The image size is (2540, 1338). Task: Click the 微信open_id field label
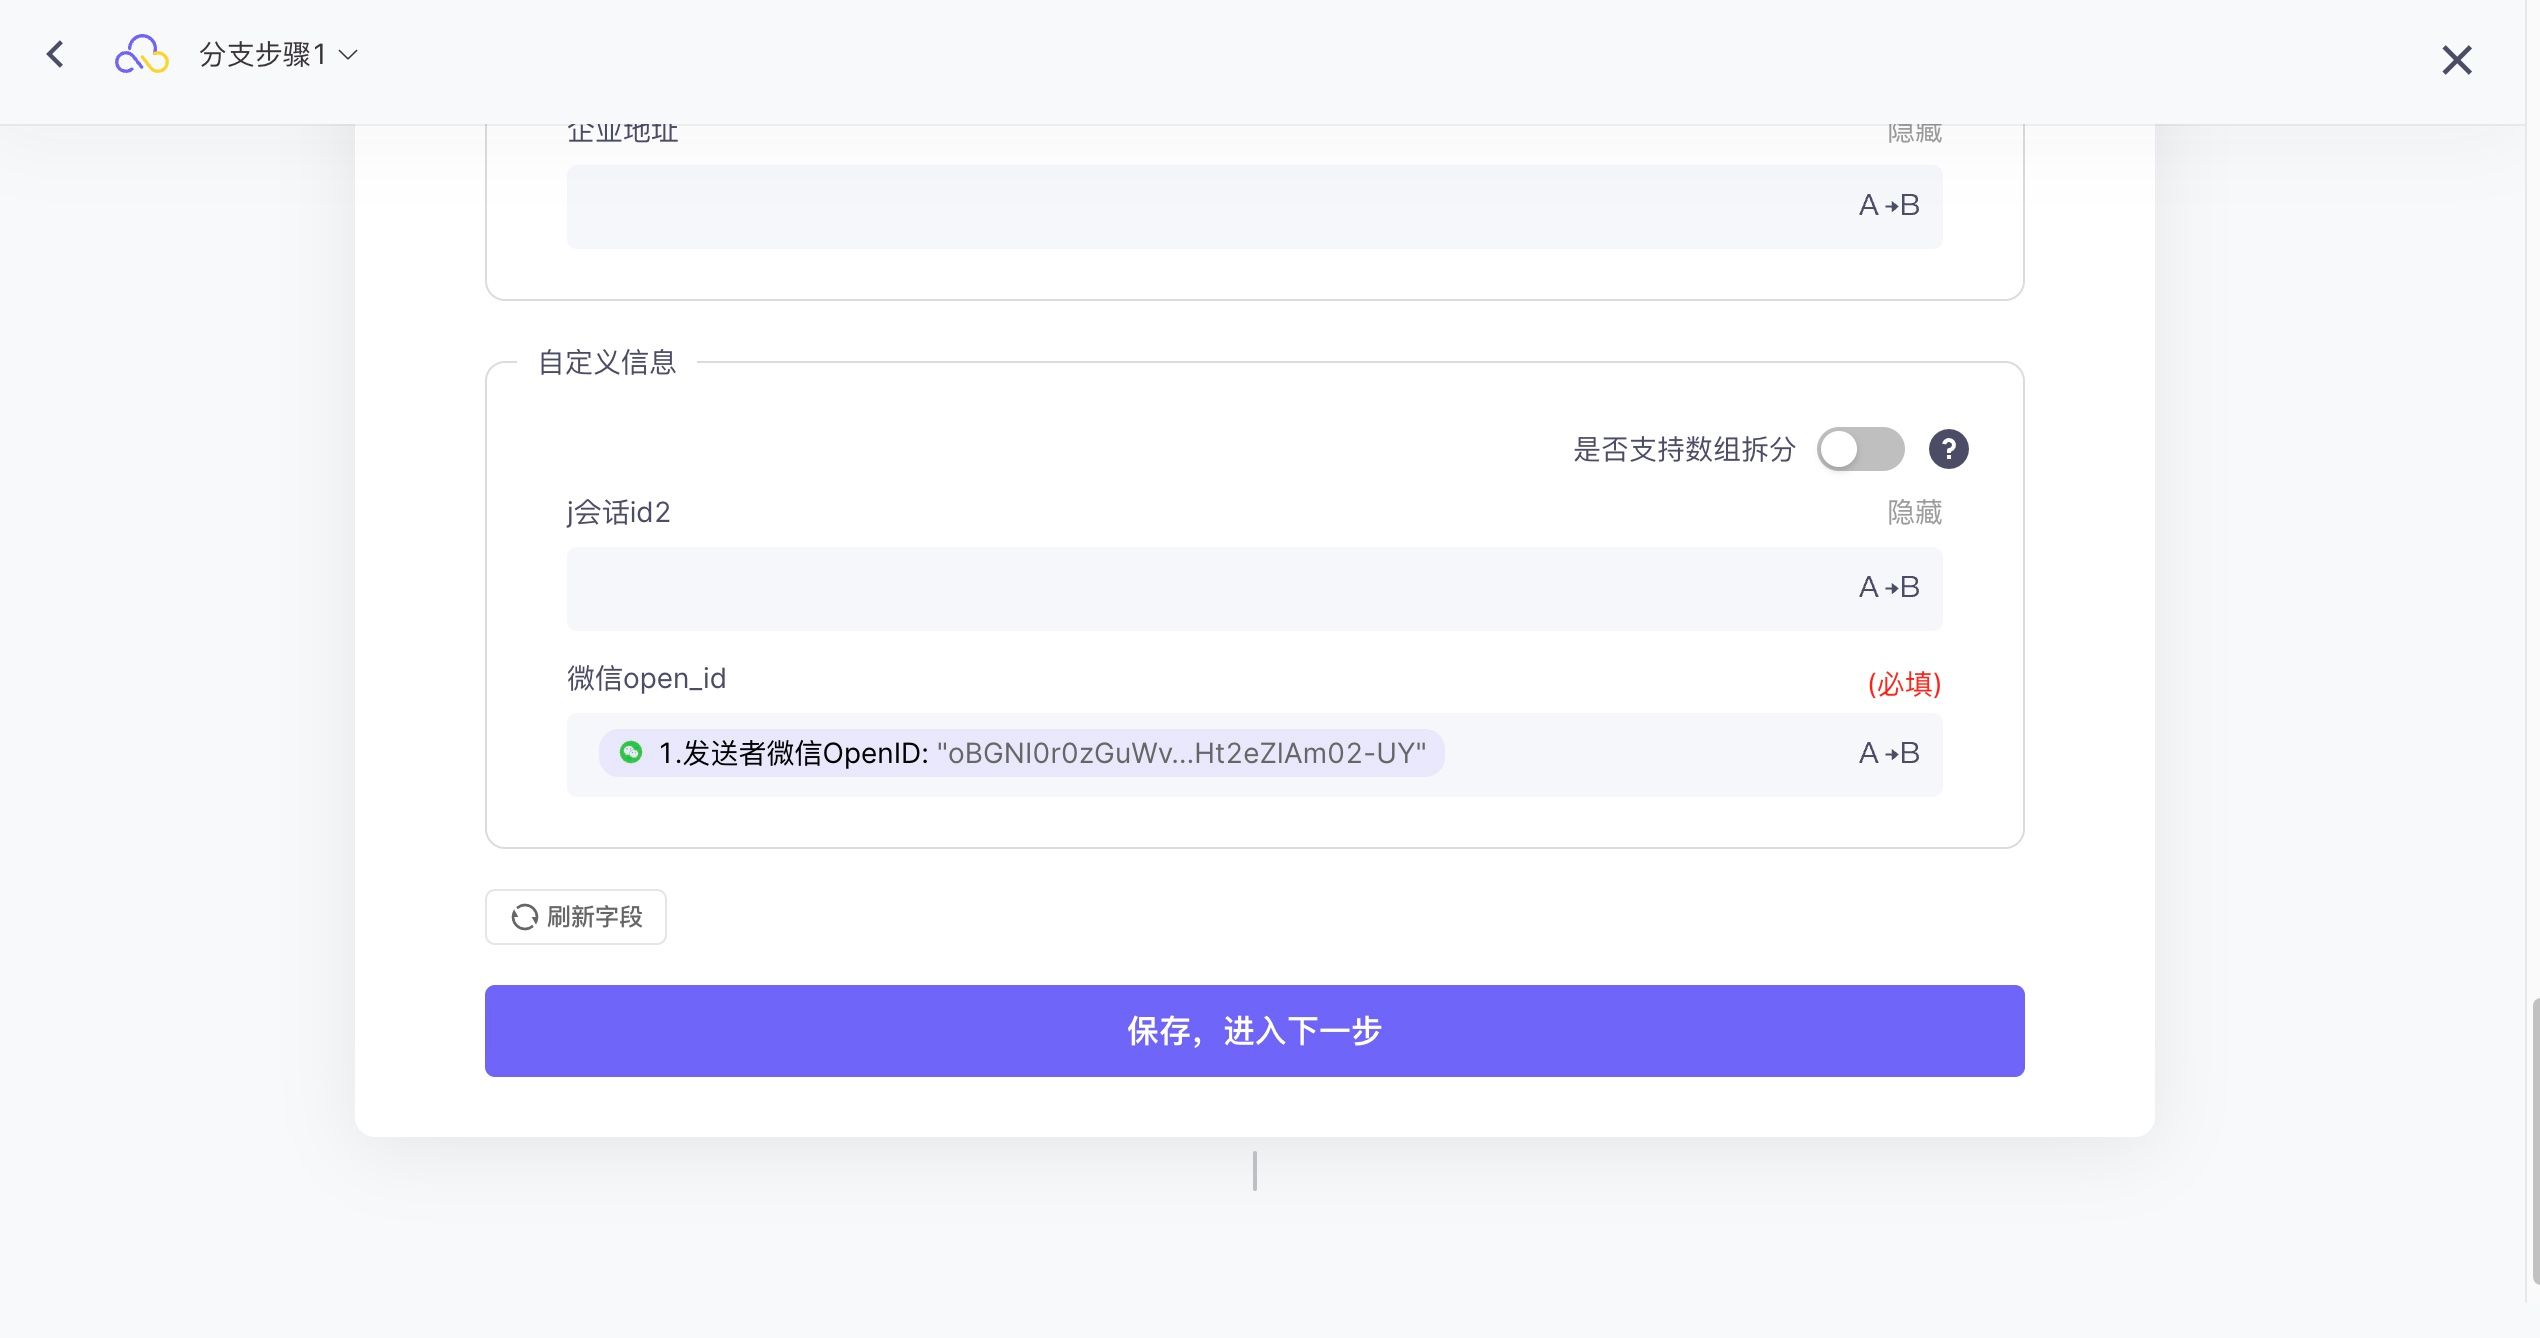(646, 679)
